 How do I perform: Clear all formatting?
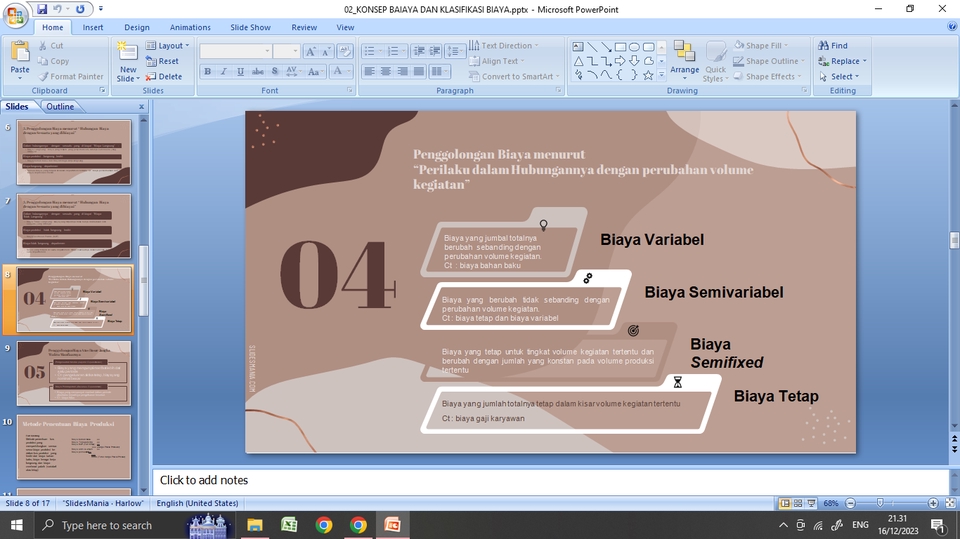(345, 51)
